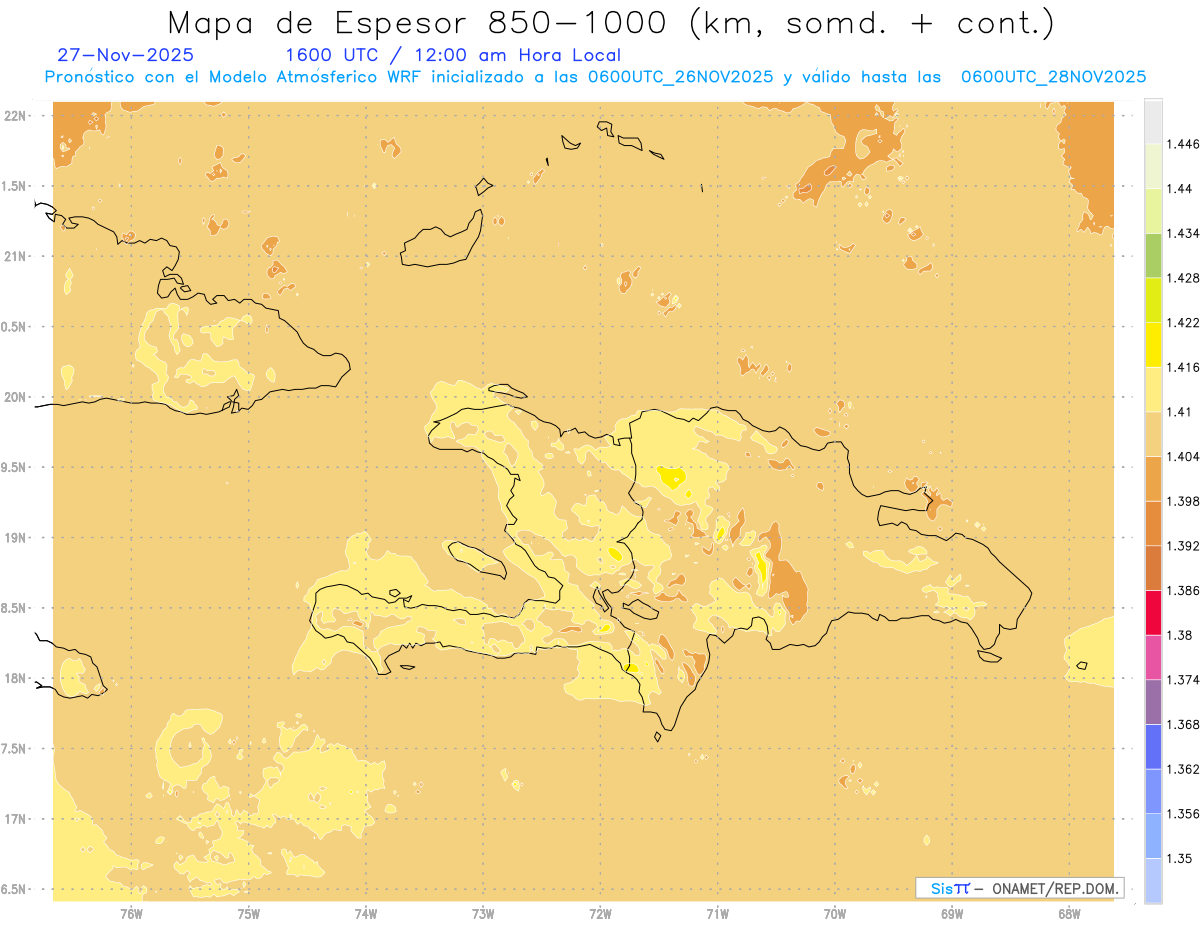Click the 21N latitude label
This screenshot has width=1200, height=927.
pyautogui.click(x=15, y=256)
